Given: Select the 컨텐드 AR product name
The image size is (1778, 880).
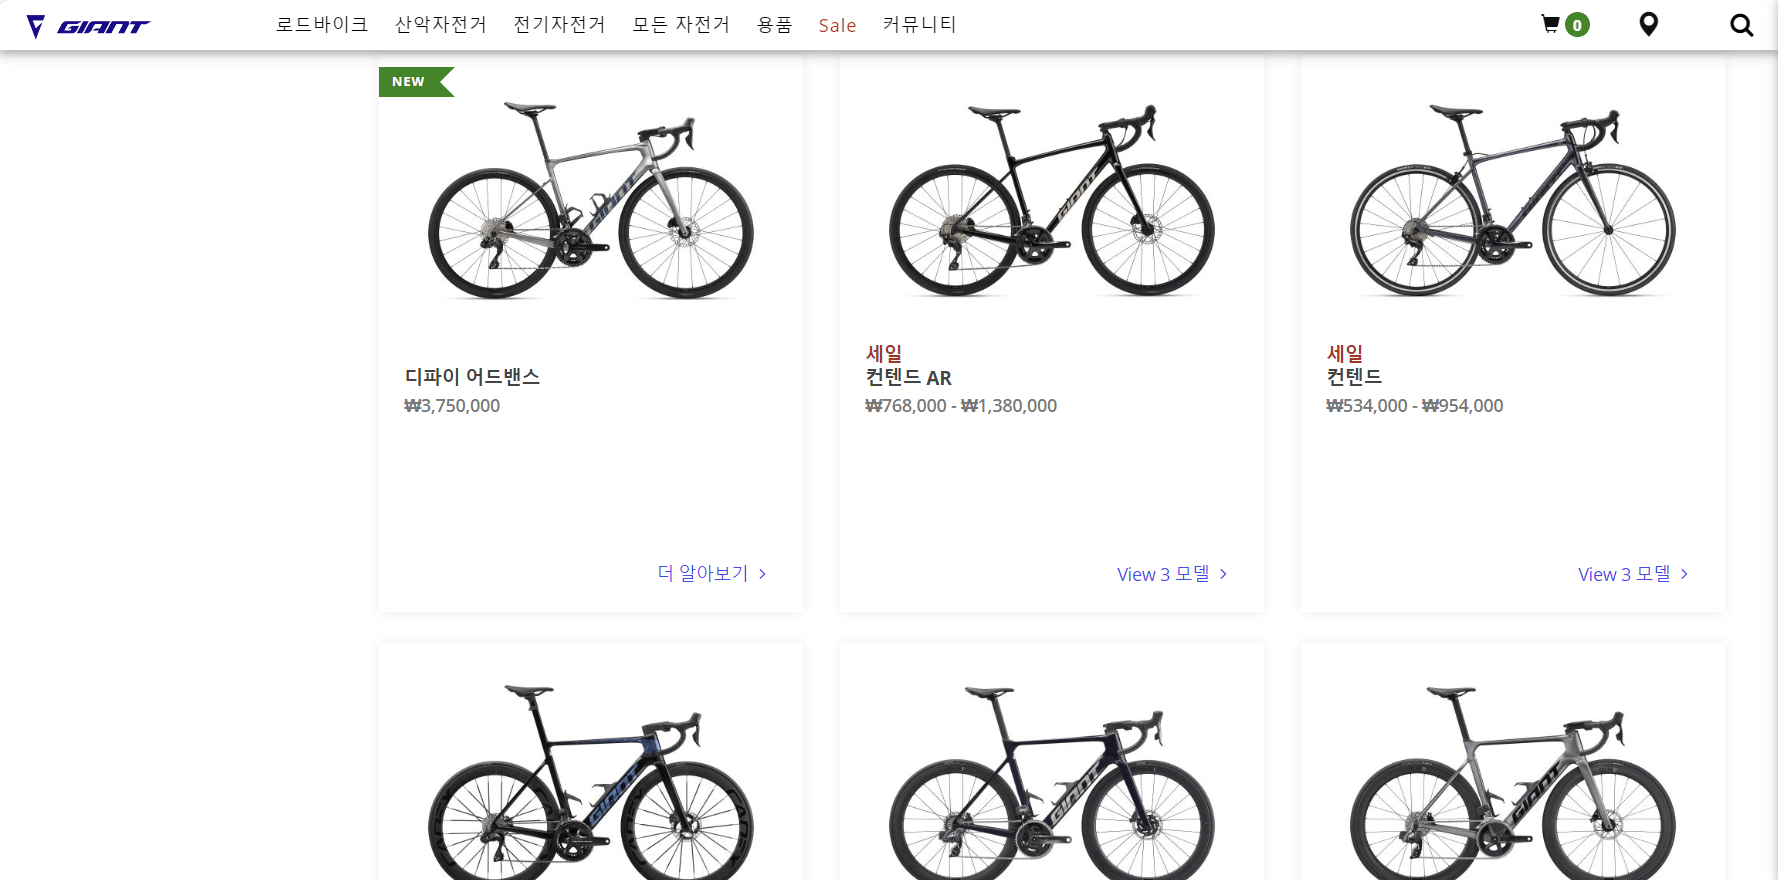Looking at the screenshot, I should (x=908, y=378).
